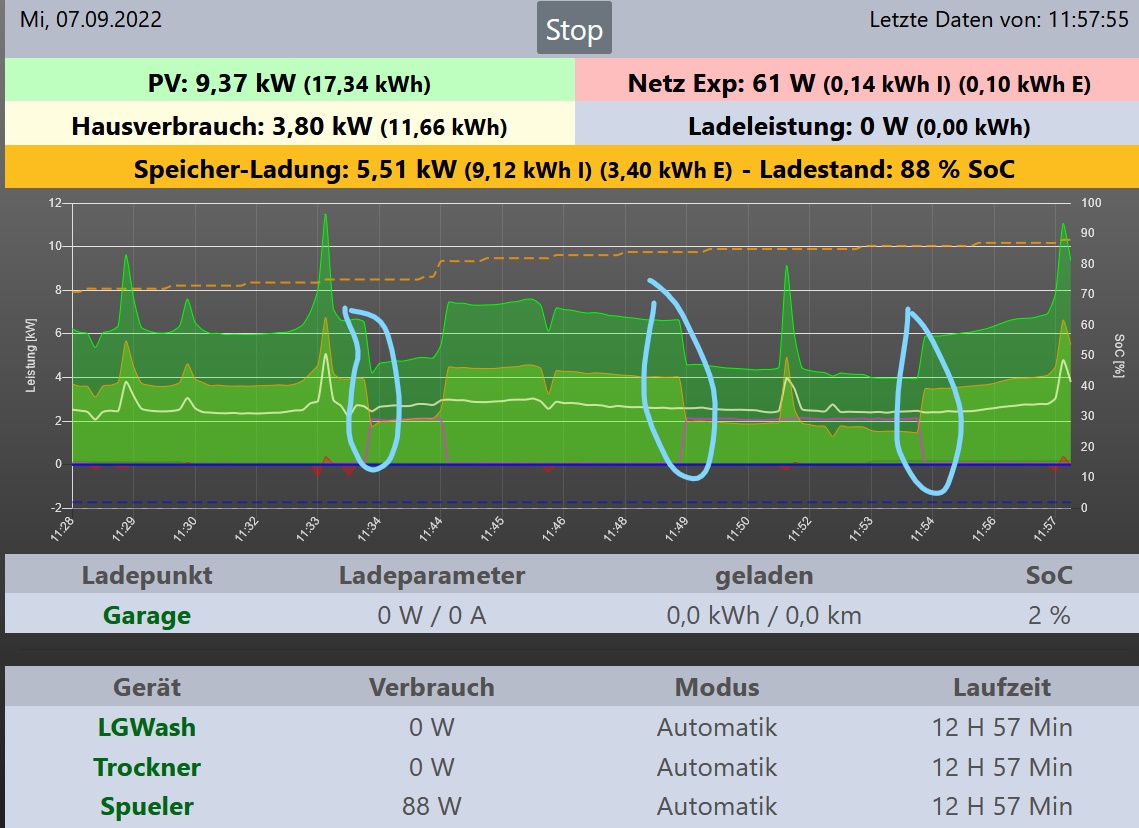Click the Gerät column header
This screenshot has height=828, width=1139.
147,687
